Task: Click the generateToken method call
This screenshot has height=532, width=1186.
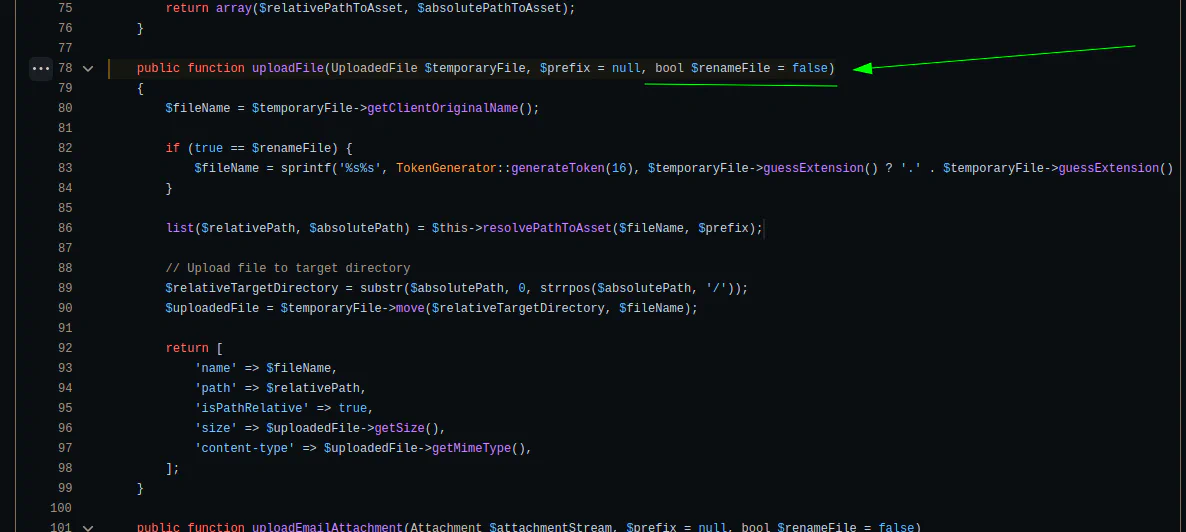Action: (558, 168)
